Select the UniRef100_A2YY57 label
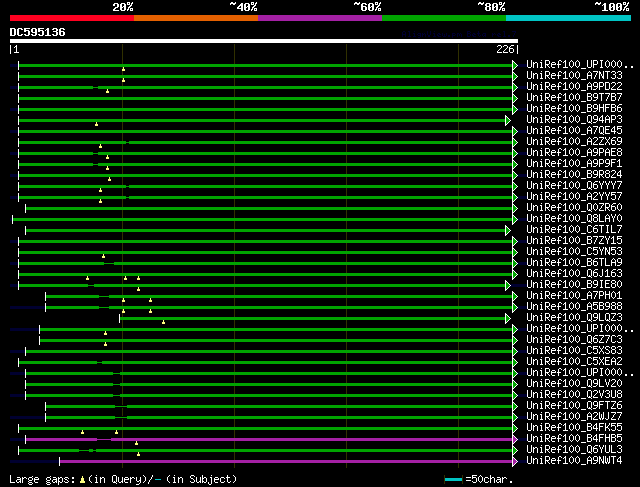 coord(574,197)
